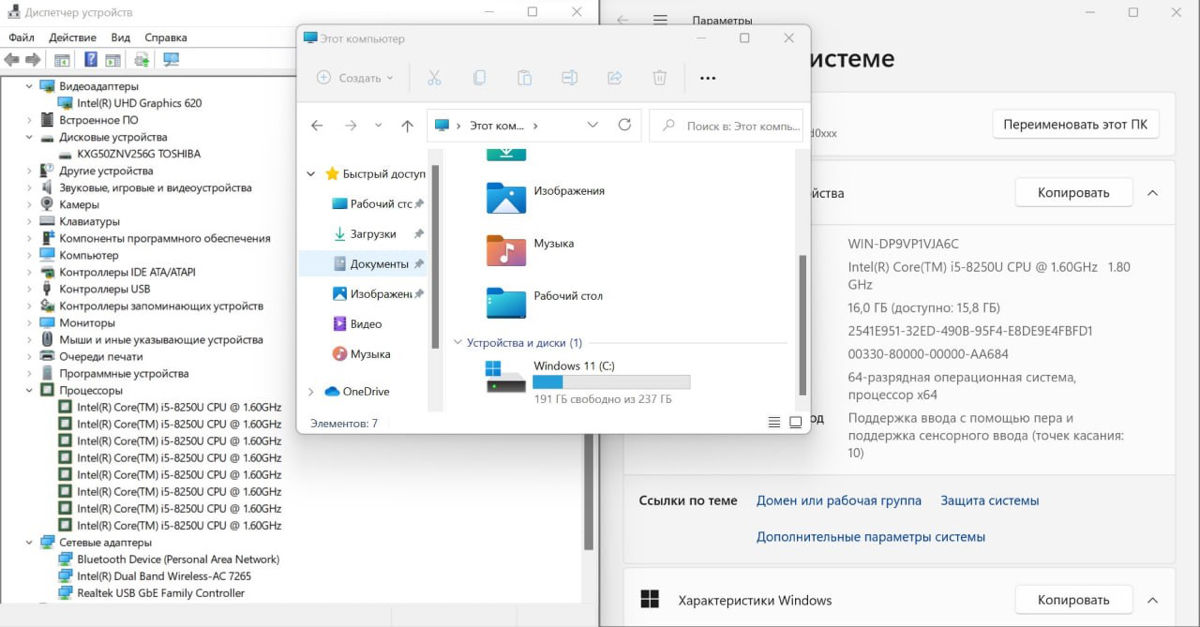The height and width of the screenshot is (627, 1200).
Task: Open the three-dots menu in Explorer toolbar
Action: point(708,78)
